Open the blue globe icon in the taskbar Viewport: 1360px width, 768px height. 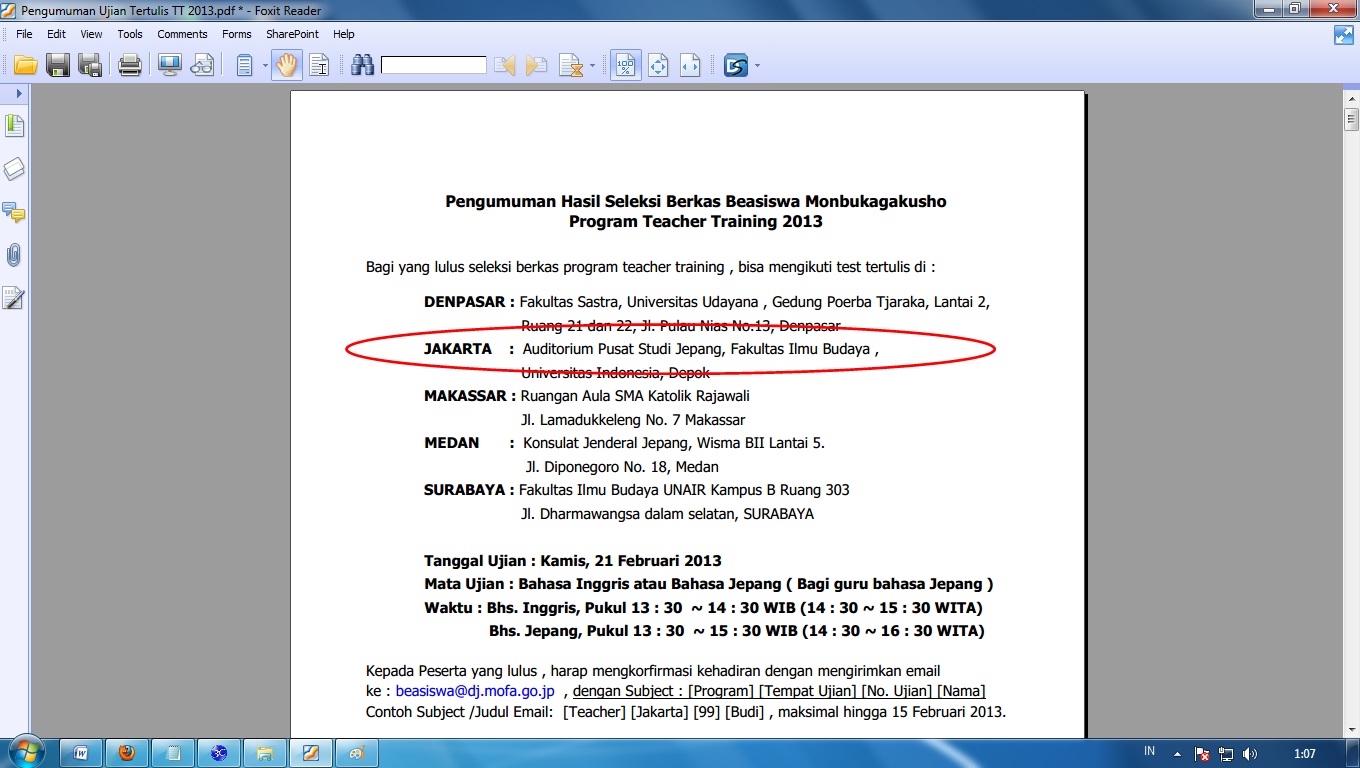pos(219,753)
